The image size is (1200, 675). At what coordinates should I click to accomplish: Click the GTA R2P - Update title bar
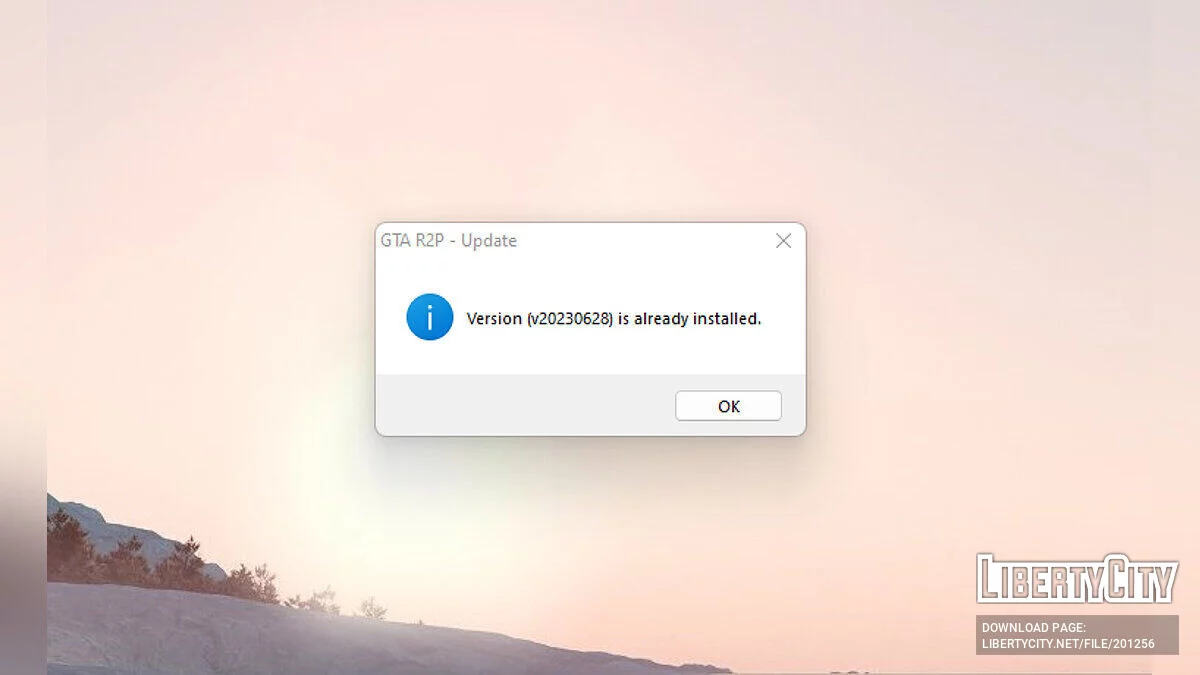(590, 241)
